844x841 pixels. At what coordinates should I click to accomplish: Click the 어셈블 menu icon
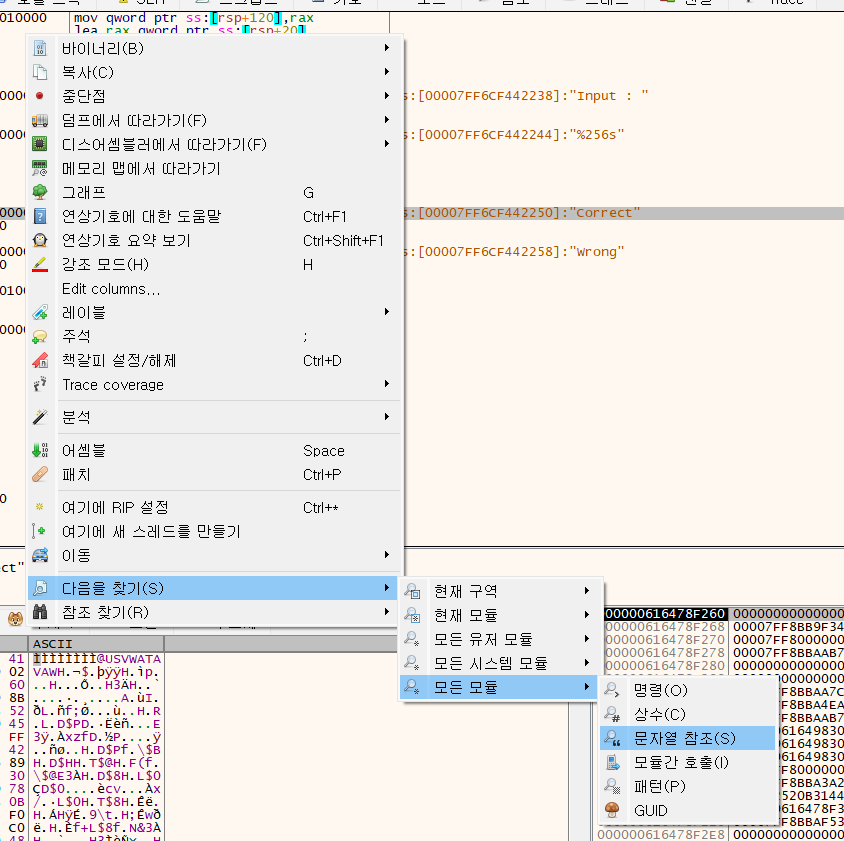point(40,449)
